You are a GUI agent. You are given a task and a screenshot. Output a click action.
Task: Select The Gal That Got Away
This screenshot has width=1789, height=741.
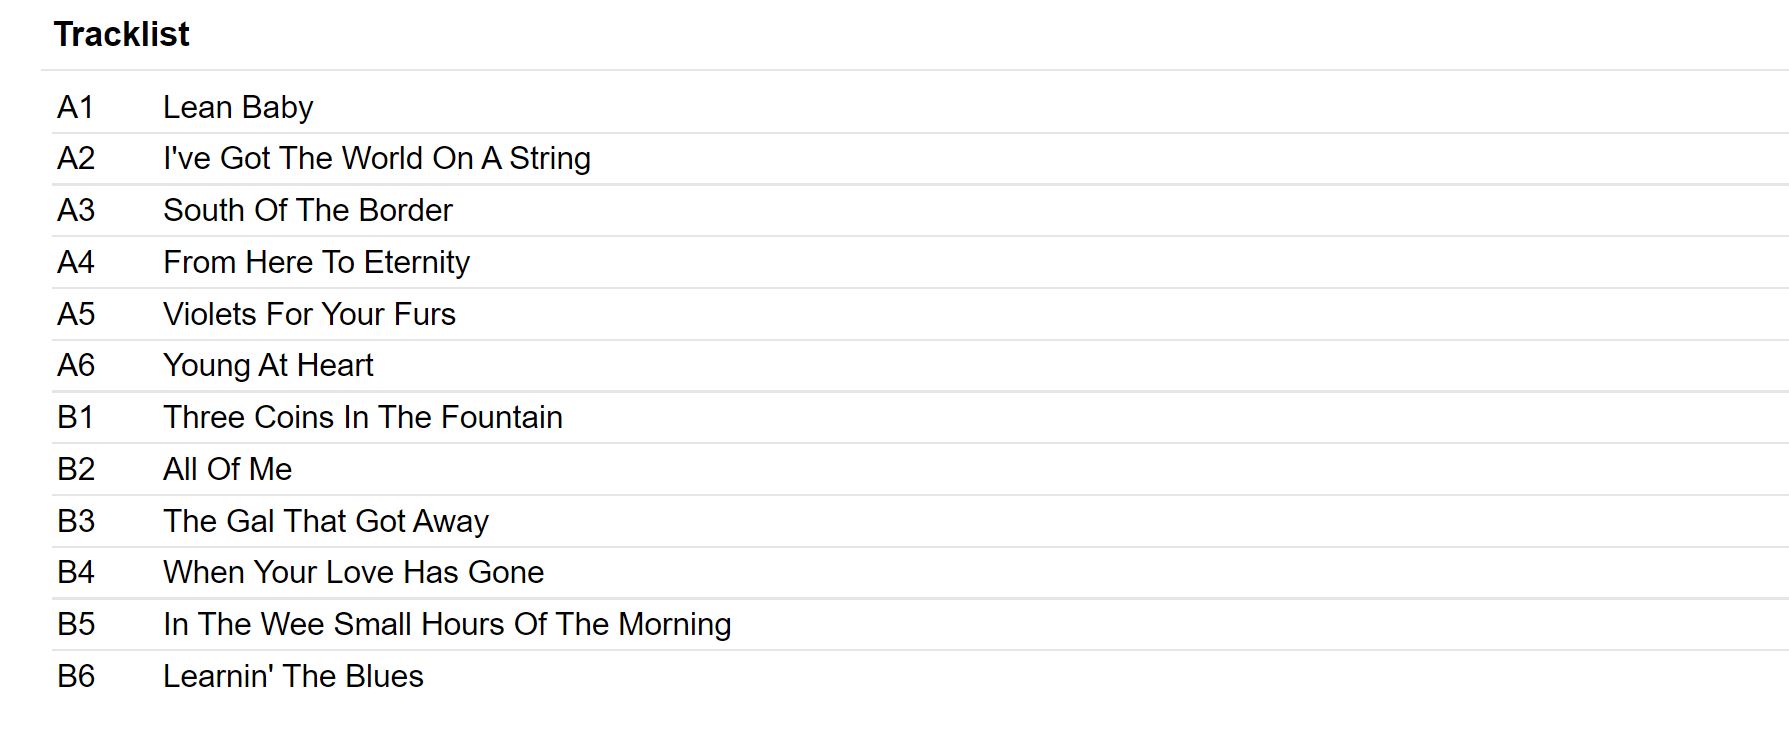(325, 521)
